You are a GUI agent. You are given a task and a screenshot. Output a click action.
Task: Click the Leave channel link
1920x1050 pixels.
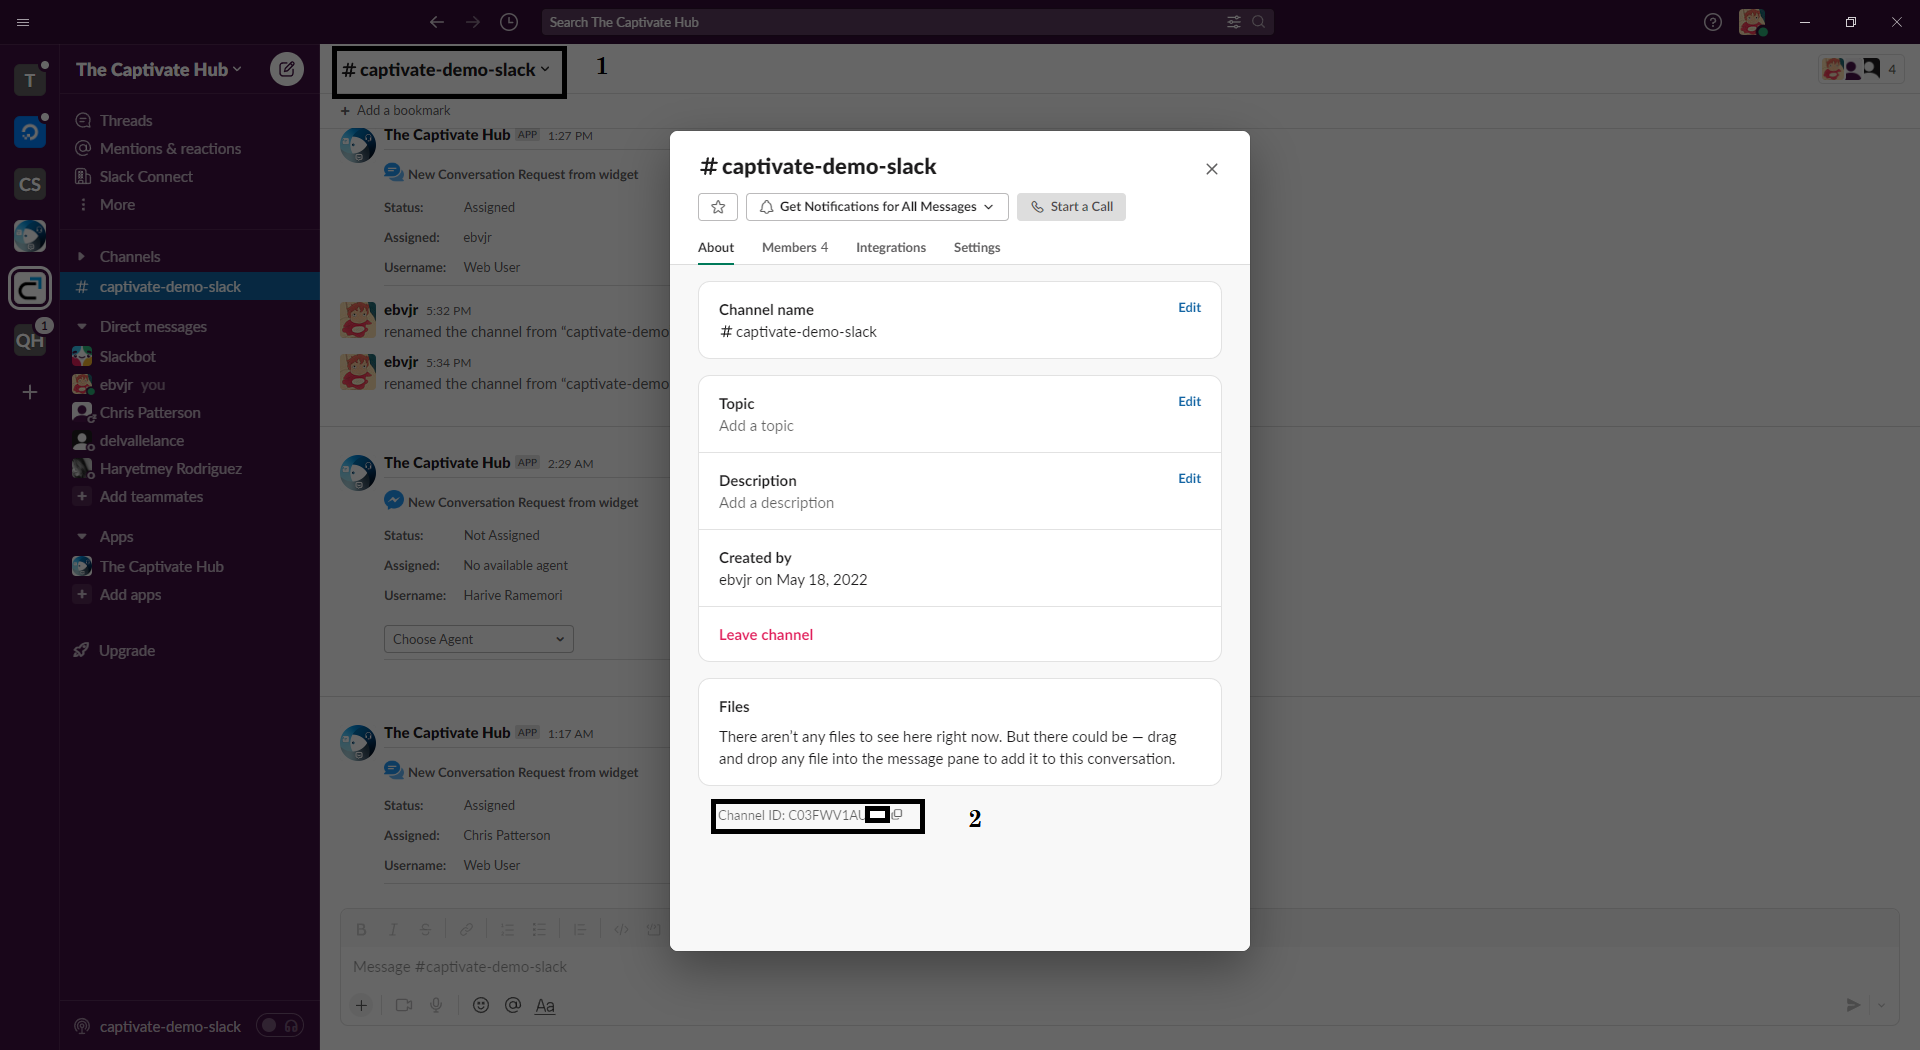click(x=765, y=635)
